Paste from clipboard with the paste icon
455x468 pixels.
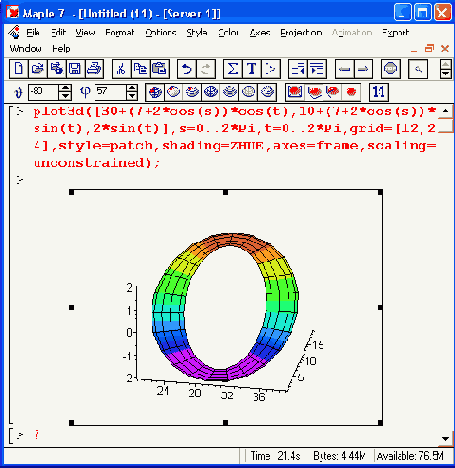point(160,69)
